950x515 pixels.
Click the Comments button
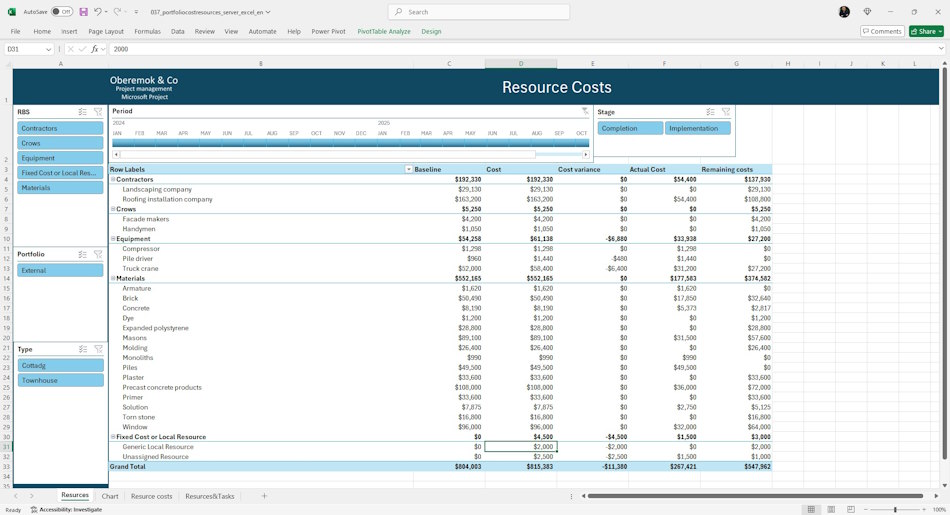(x=882, y=32)
